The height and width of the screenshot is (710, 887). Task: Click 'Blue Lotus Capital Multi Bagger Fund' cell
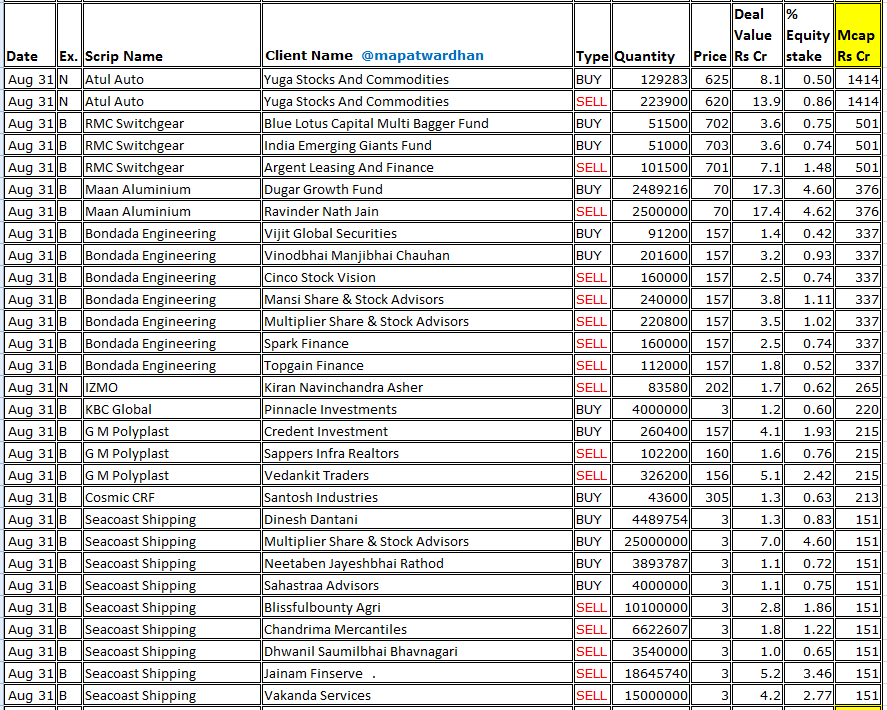417,123
